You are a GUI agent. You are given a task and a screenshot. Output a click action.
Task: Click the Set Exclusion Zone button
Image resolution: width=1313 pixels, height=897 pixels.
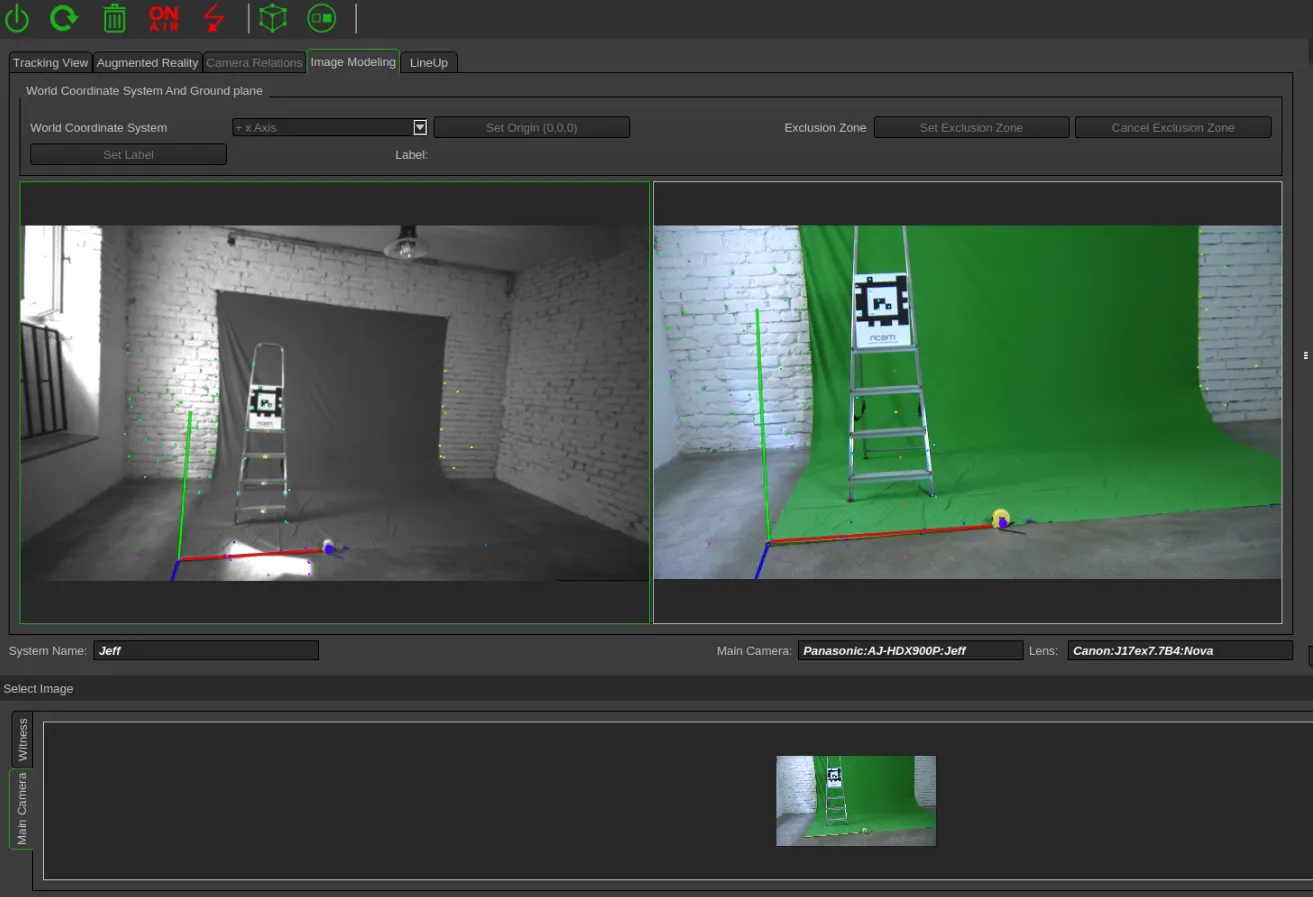971,128
